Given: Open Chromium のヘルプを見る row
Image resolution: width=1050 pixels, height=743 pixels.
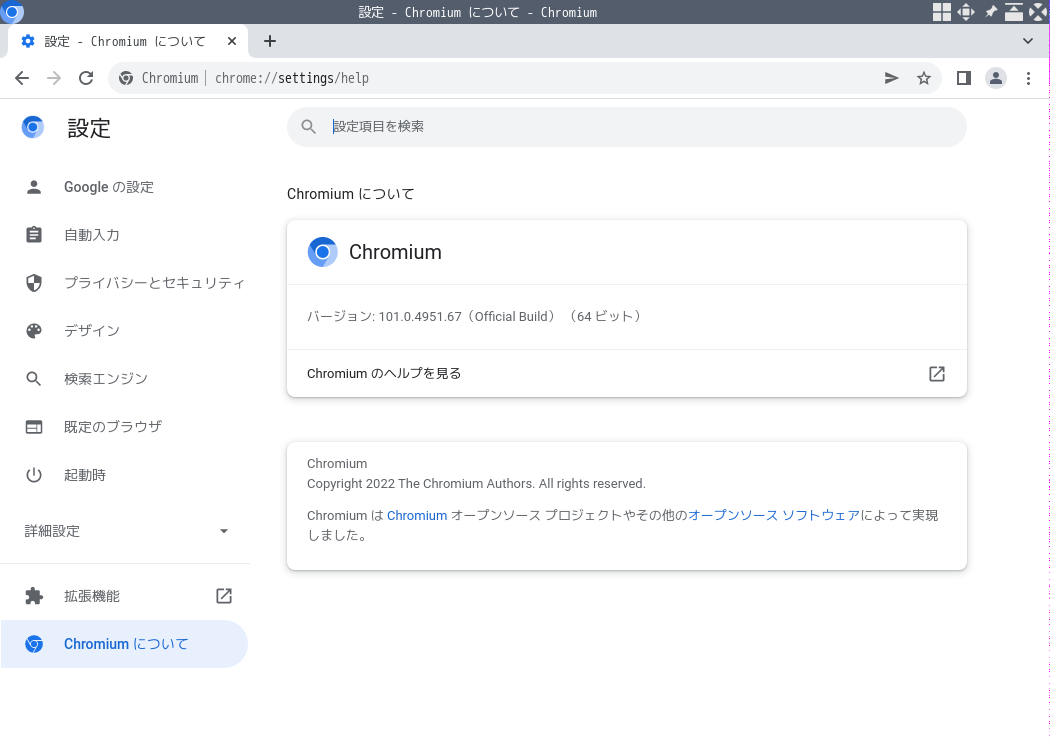Looking at the screenshot, I should coord(627,374).
